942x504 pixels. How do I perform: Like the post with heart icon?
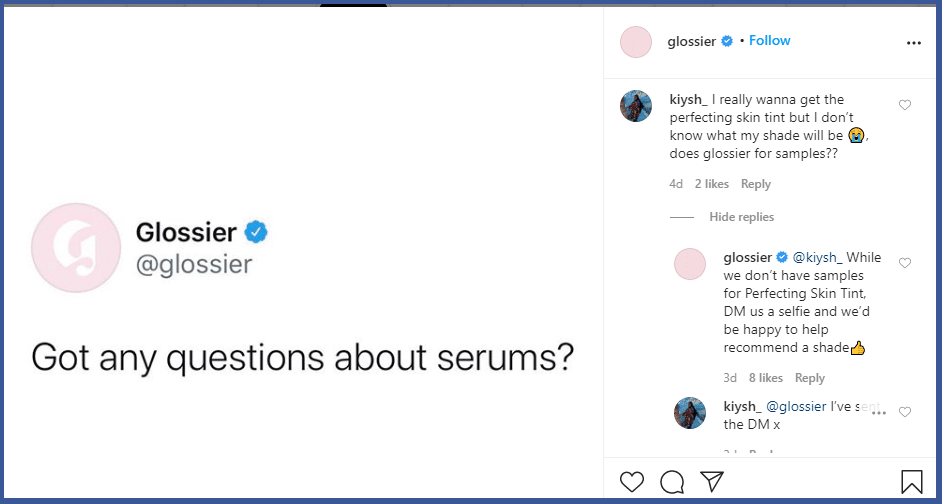pyautogui.click(x=632, y=481)
